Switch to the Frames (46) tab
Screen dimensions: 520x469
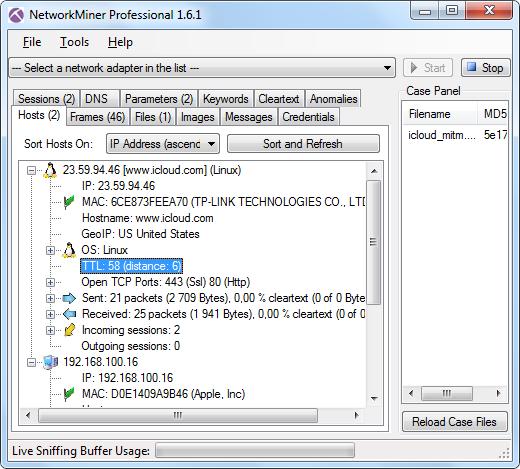click(97, 117)
